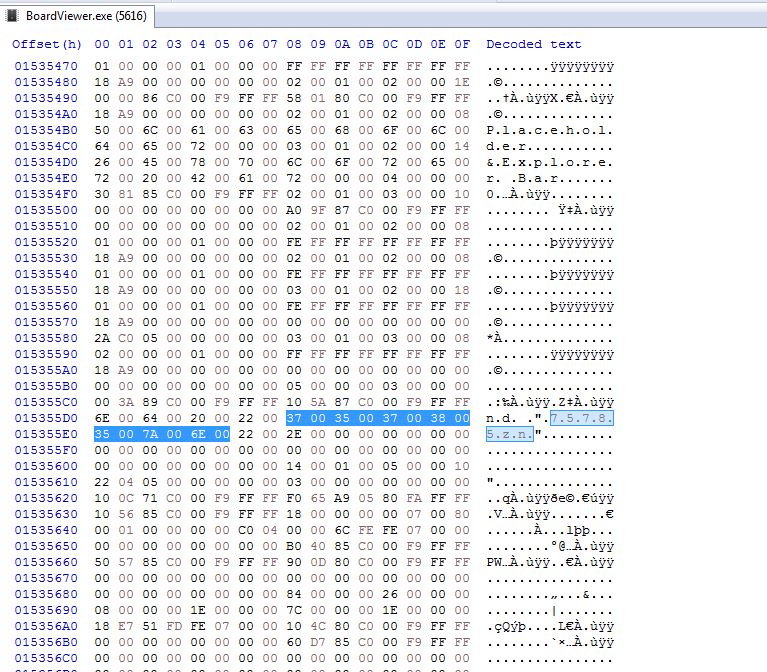Select offset row 015354F0
The height and width of the screenshot is (672, 767).
(x=46, y=194)
